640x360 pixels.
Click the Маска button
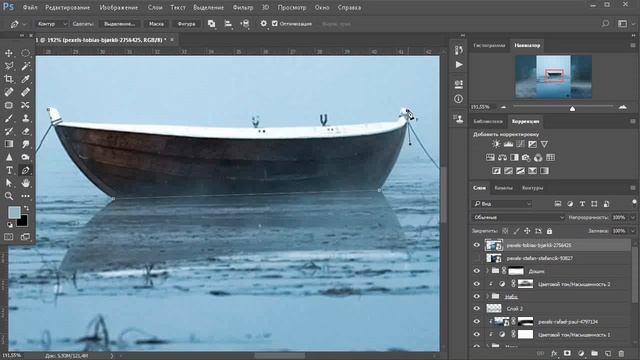tap(156, 24)
